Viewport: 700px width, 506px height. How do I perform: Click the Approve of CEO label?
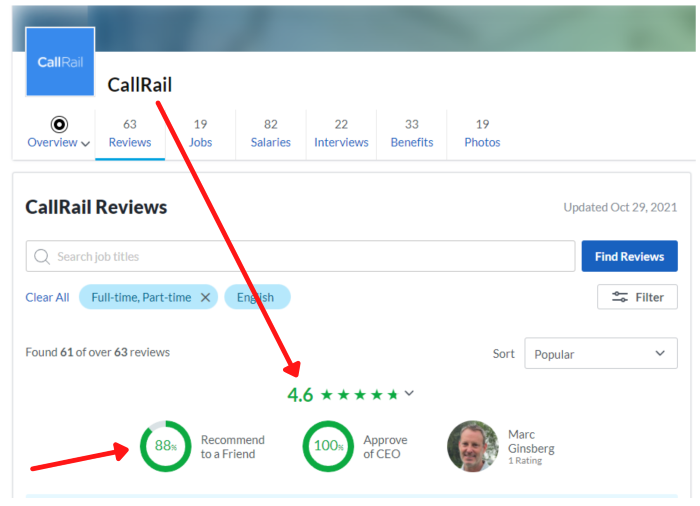click(385, 447)
